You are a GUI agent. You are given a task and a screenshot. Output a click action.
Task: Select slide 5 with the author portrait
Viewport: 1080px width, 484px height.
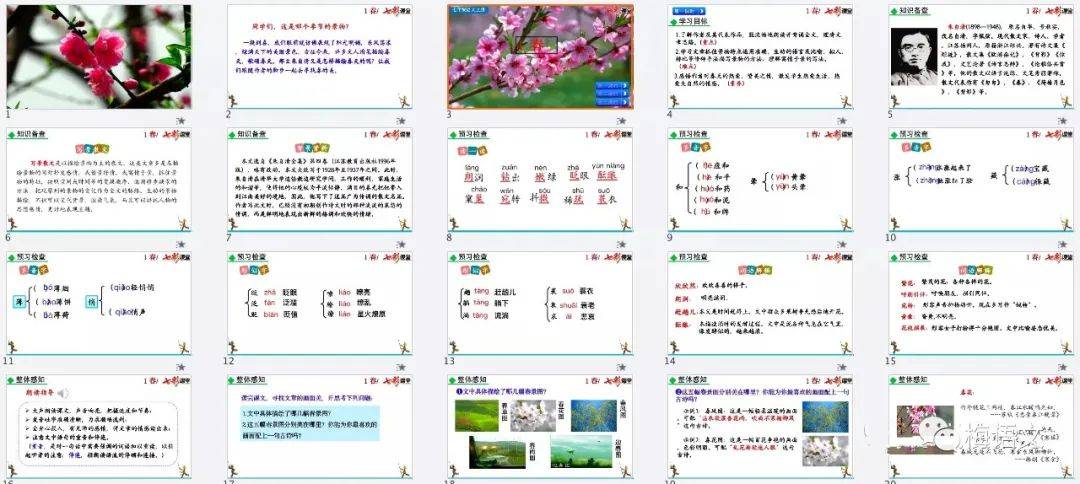[981, 56]
